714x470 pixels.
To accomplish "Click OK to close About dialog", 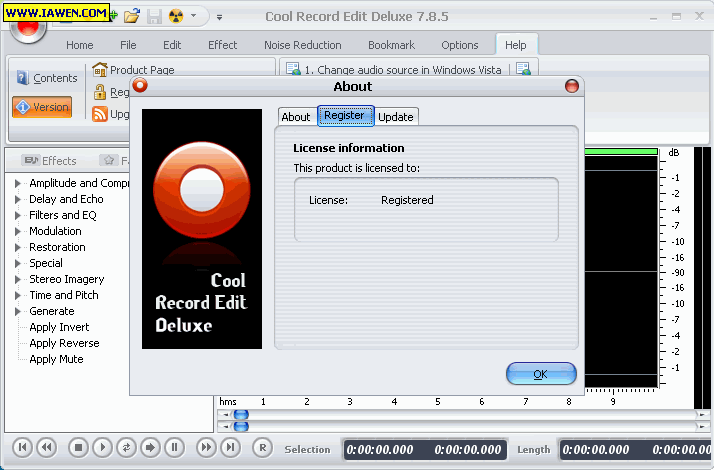I will tap(540, 374).
